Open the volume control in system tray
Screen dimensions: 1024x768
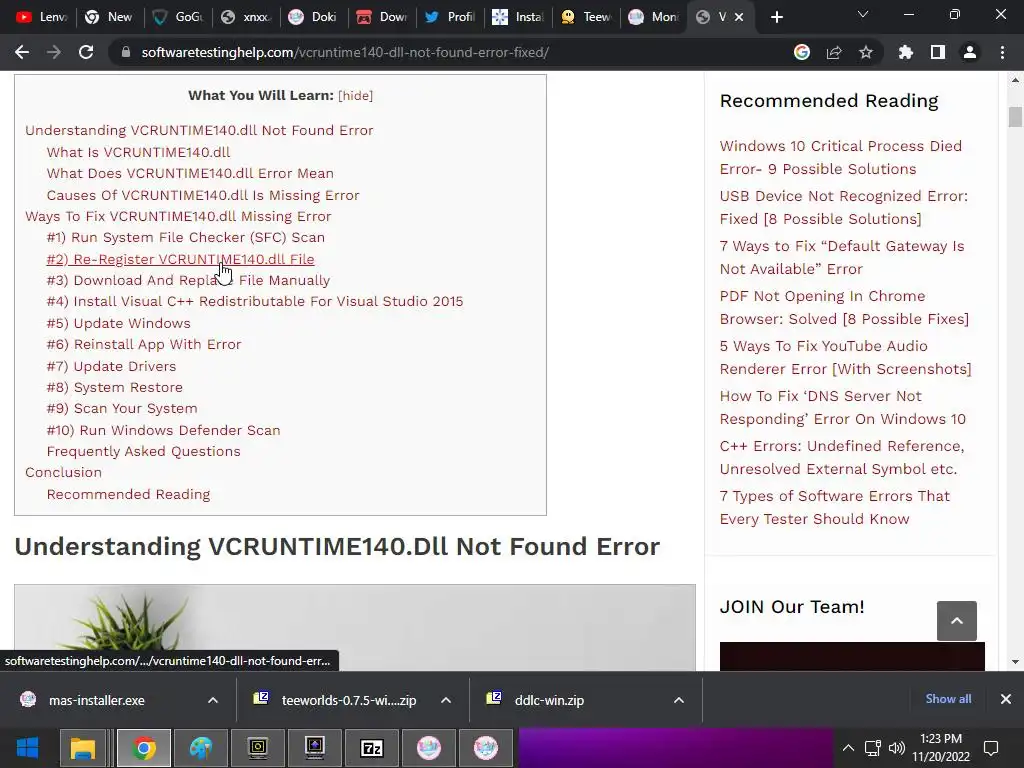pos(897,748)
